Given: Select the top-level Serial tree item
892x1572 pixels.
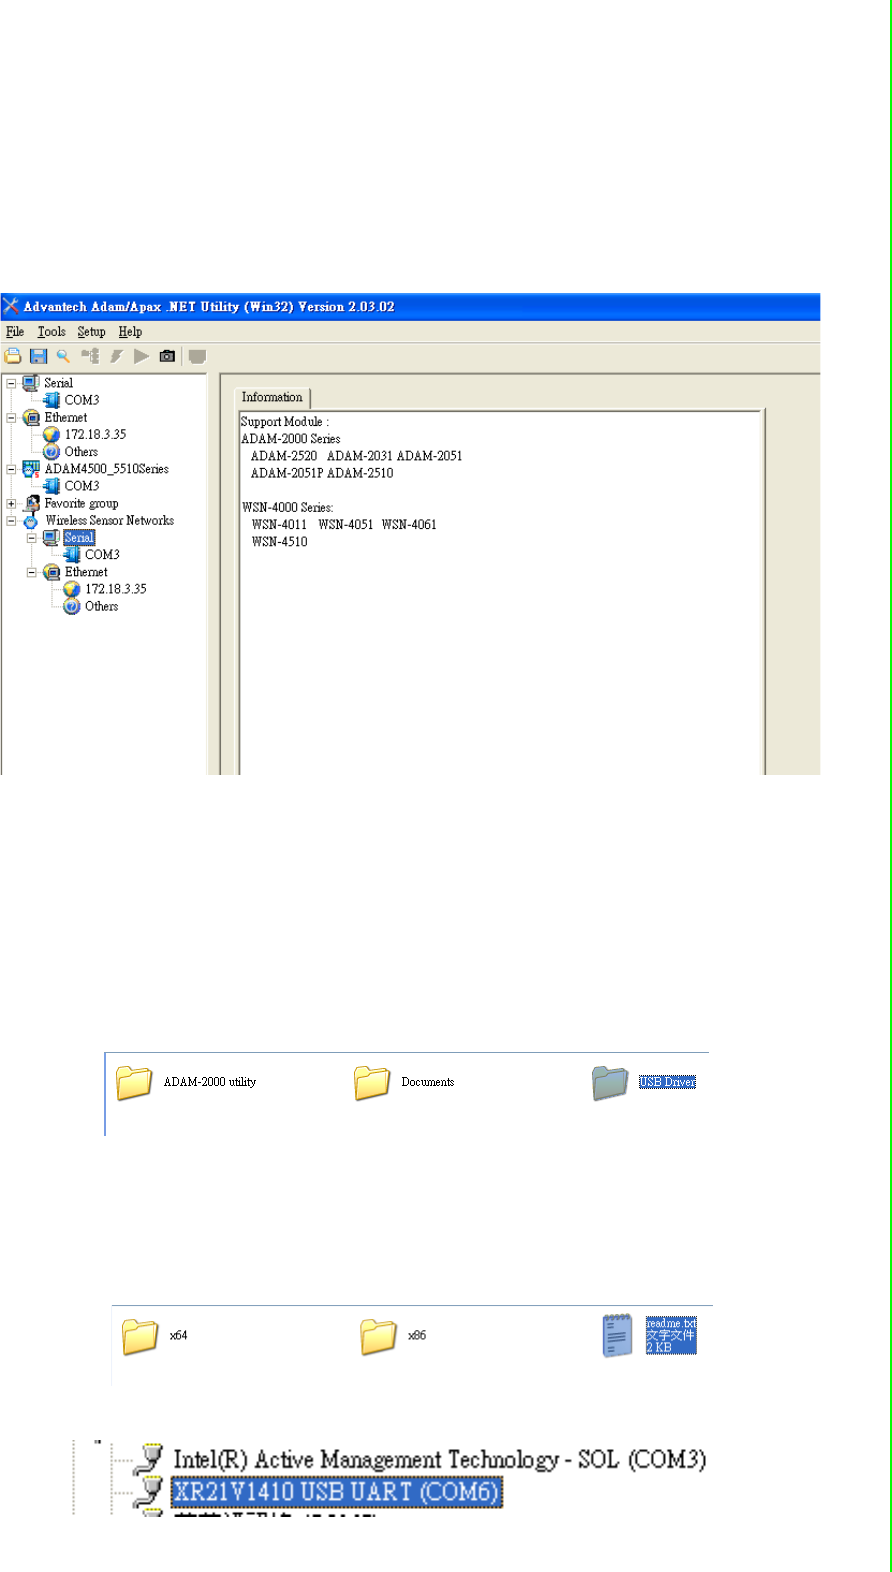Looking at the screenshot, I should 58,383.
